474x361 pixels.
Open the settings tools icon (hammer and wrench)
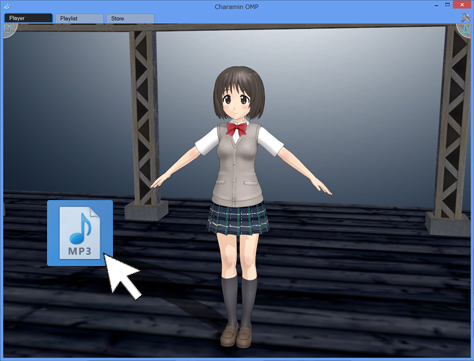pyautogui.click(x=466, y=18)
